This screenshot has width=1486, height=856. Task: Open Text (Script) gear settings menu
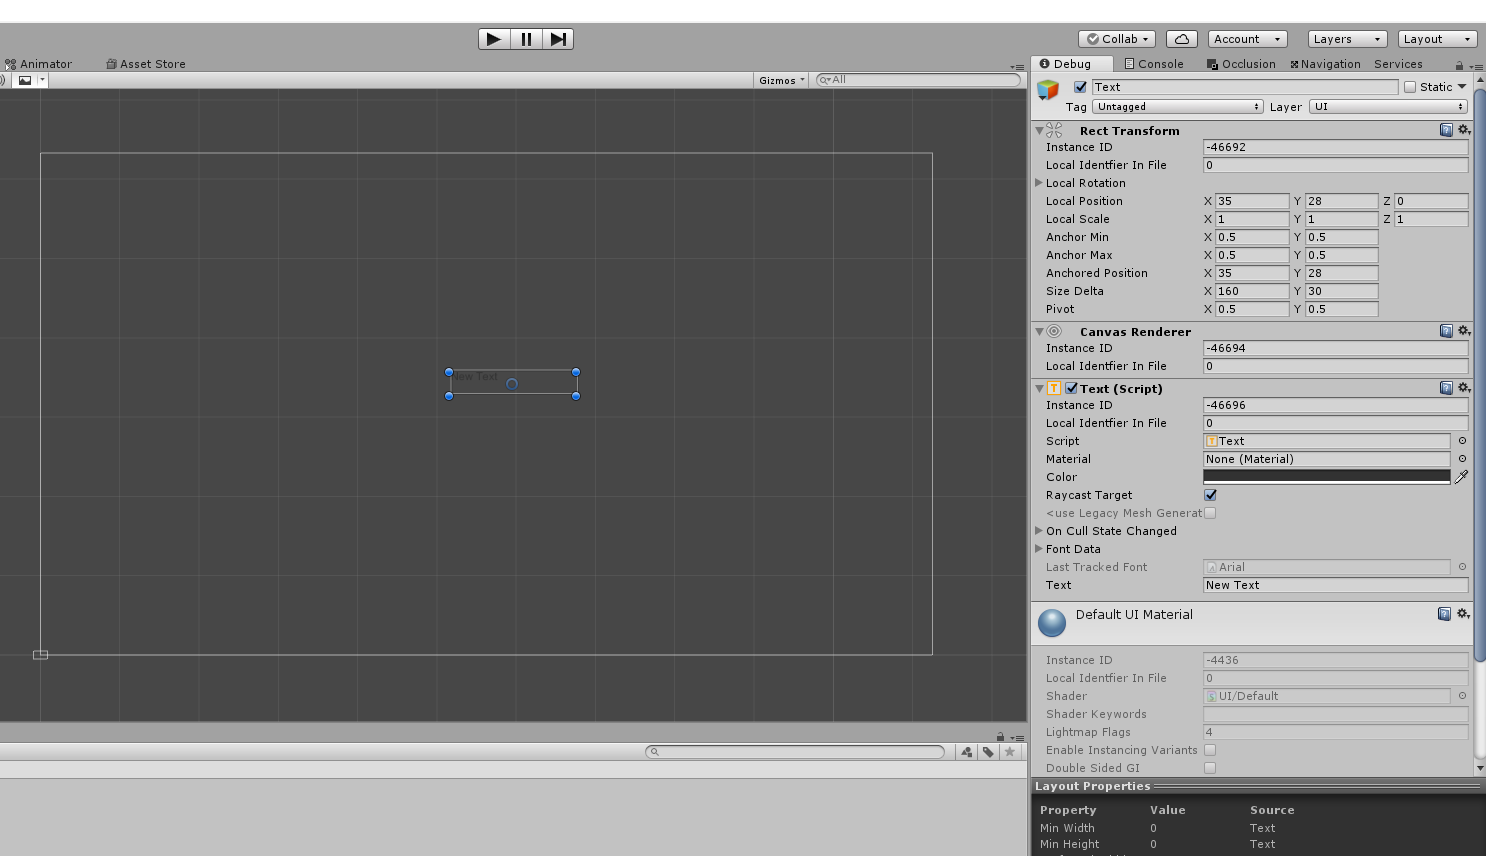pyautogui.click(x=1463, y=388)
